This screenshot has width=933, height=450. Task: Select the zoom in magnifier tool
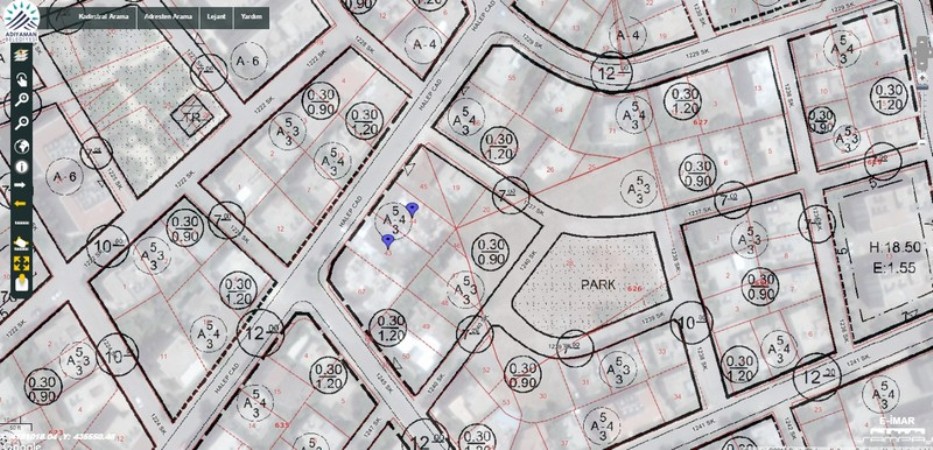21,100
